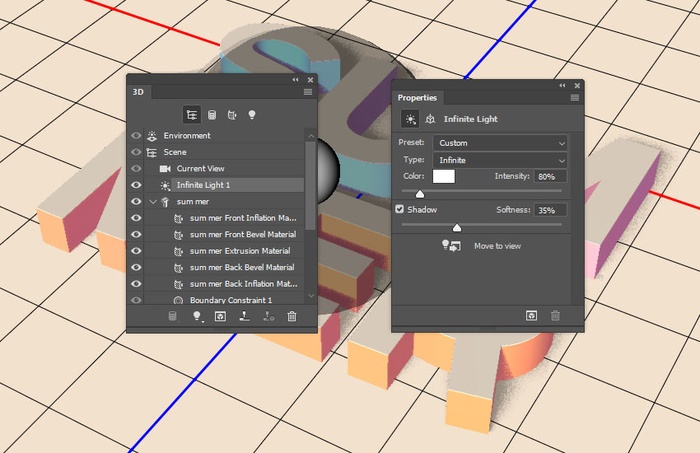Hide the Infinite Light 1 layer
700x453 pixels.
click(136, 185)
